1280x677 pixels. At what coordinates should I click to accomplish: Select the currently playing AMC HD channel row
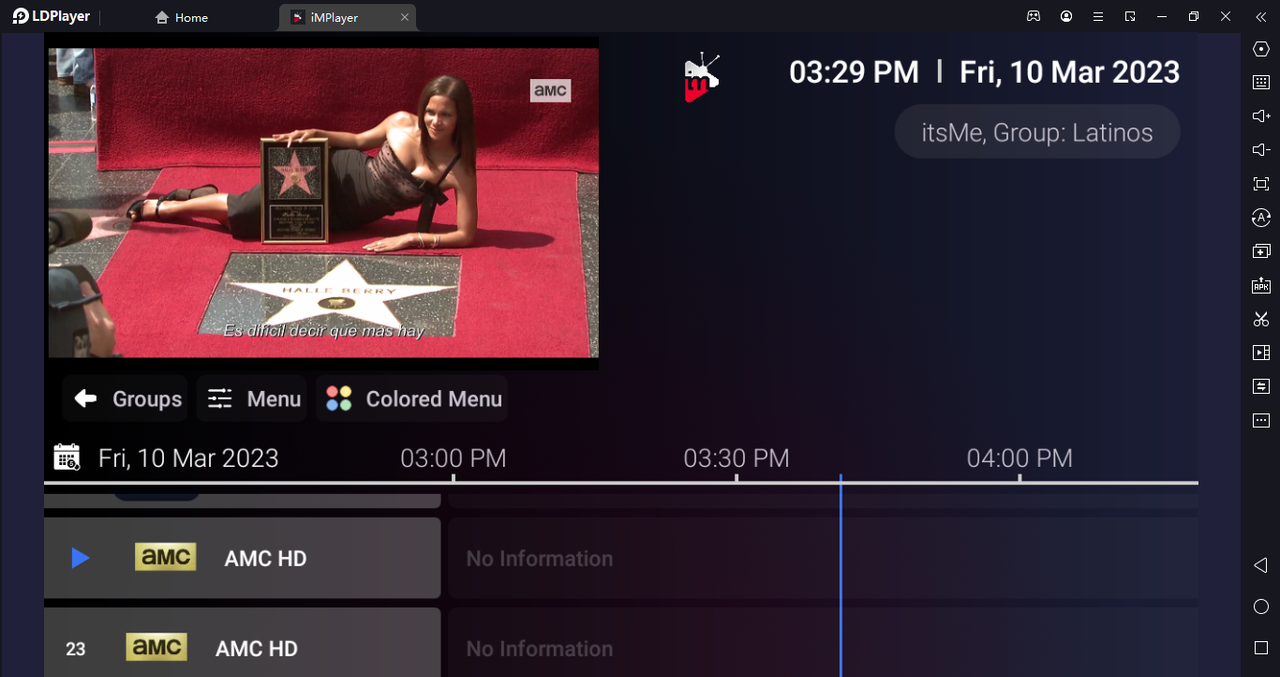pos(242,558)
